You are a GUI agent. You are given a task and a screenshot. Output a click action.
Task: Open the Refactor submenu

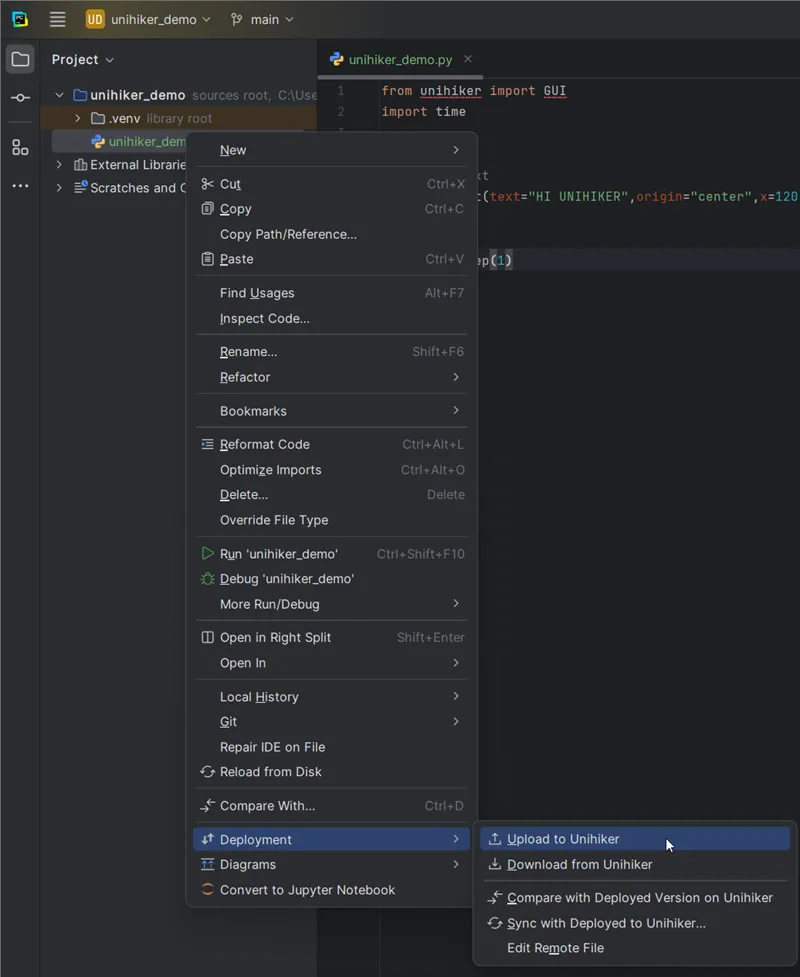[x=331, y=377]
